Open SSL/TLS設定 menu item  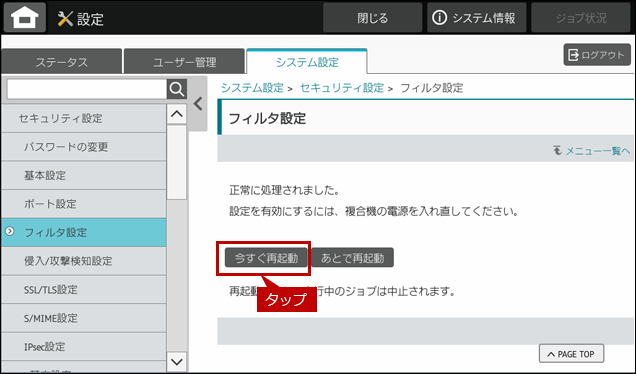(x=84, y=290)
